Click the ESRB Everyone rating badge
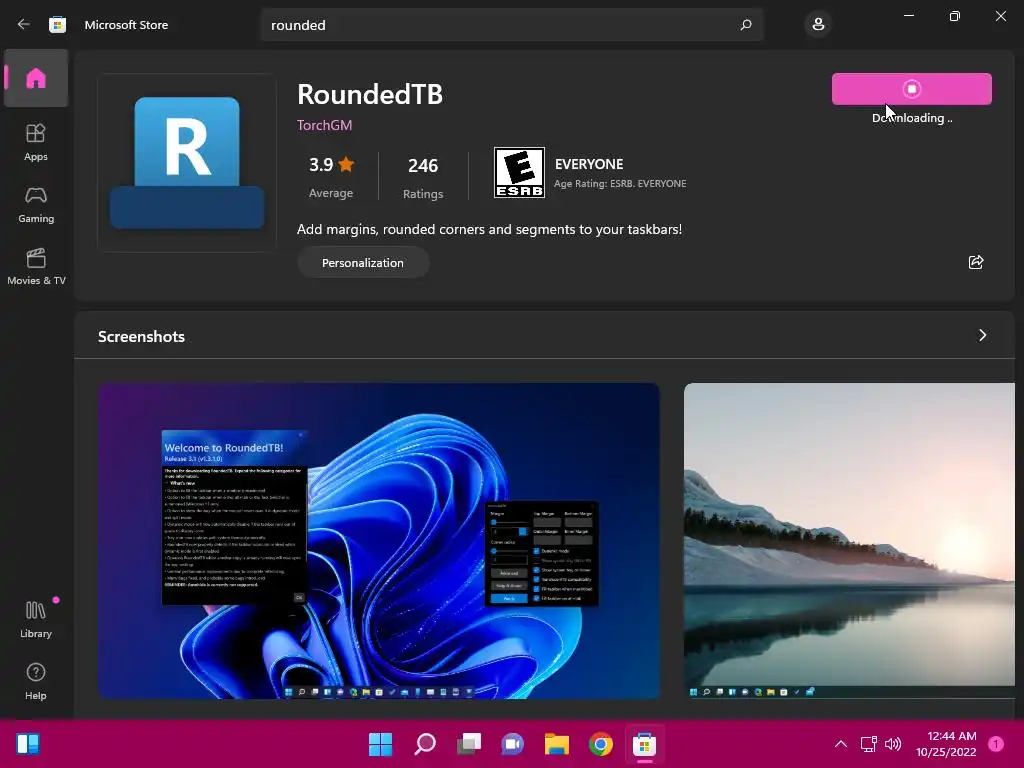 pyautogui.click(x=519, y=172)
